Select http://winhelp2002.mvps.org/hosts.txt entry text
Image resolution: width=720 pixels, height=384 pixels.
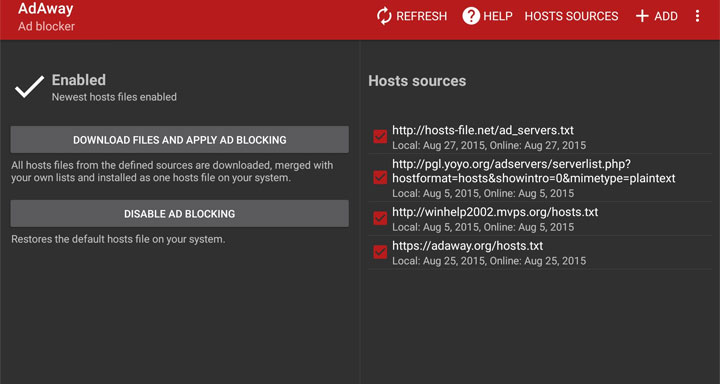tap(495, 212)
